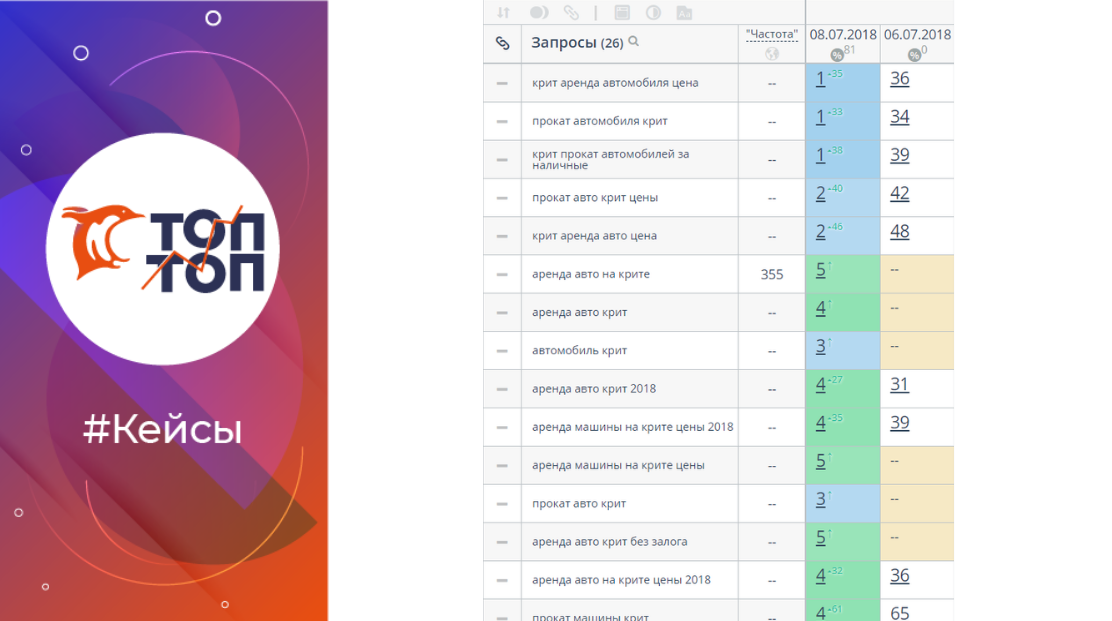Click the percent icon under 06.07.2018
This screenshot has width=1112, height=621.
[914, 55]
